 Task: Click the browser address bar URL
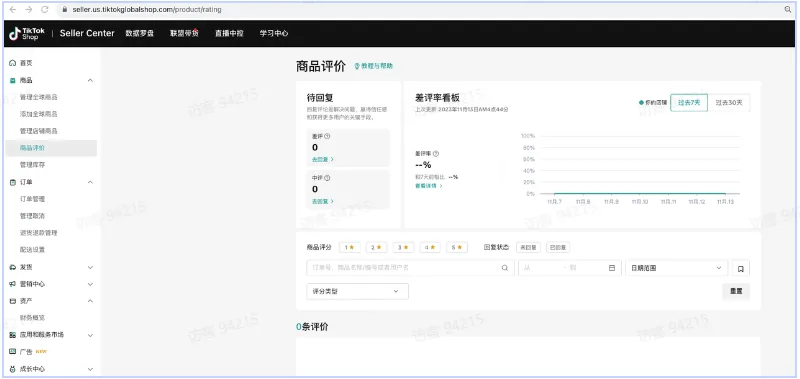click(147, 10)
